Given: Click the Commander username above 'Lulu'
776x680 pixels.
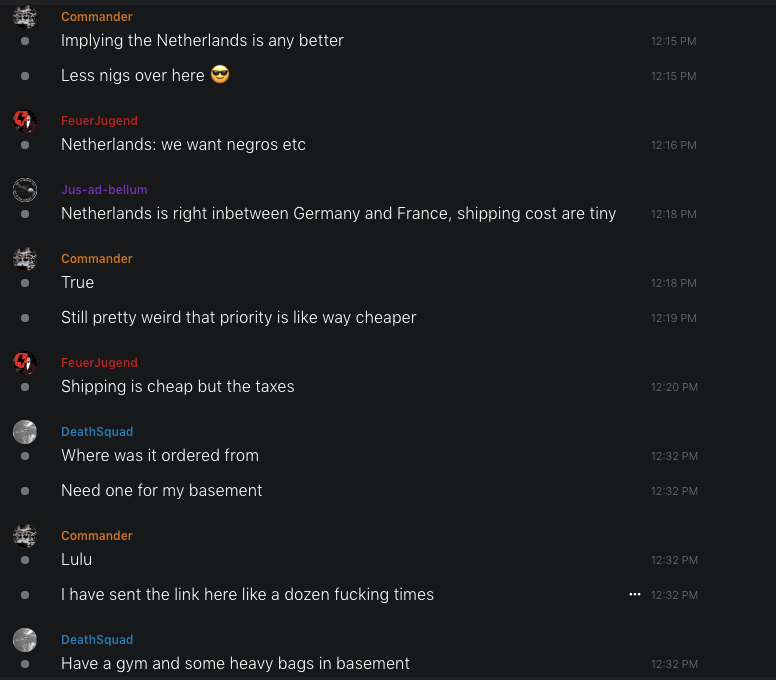Looking at the screenshot, I should tap(96, 536).
